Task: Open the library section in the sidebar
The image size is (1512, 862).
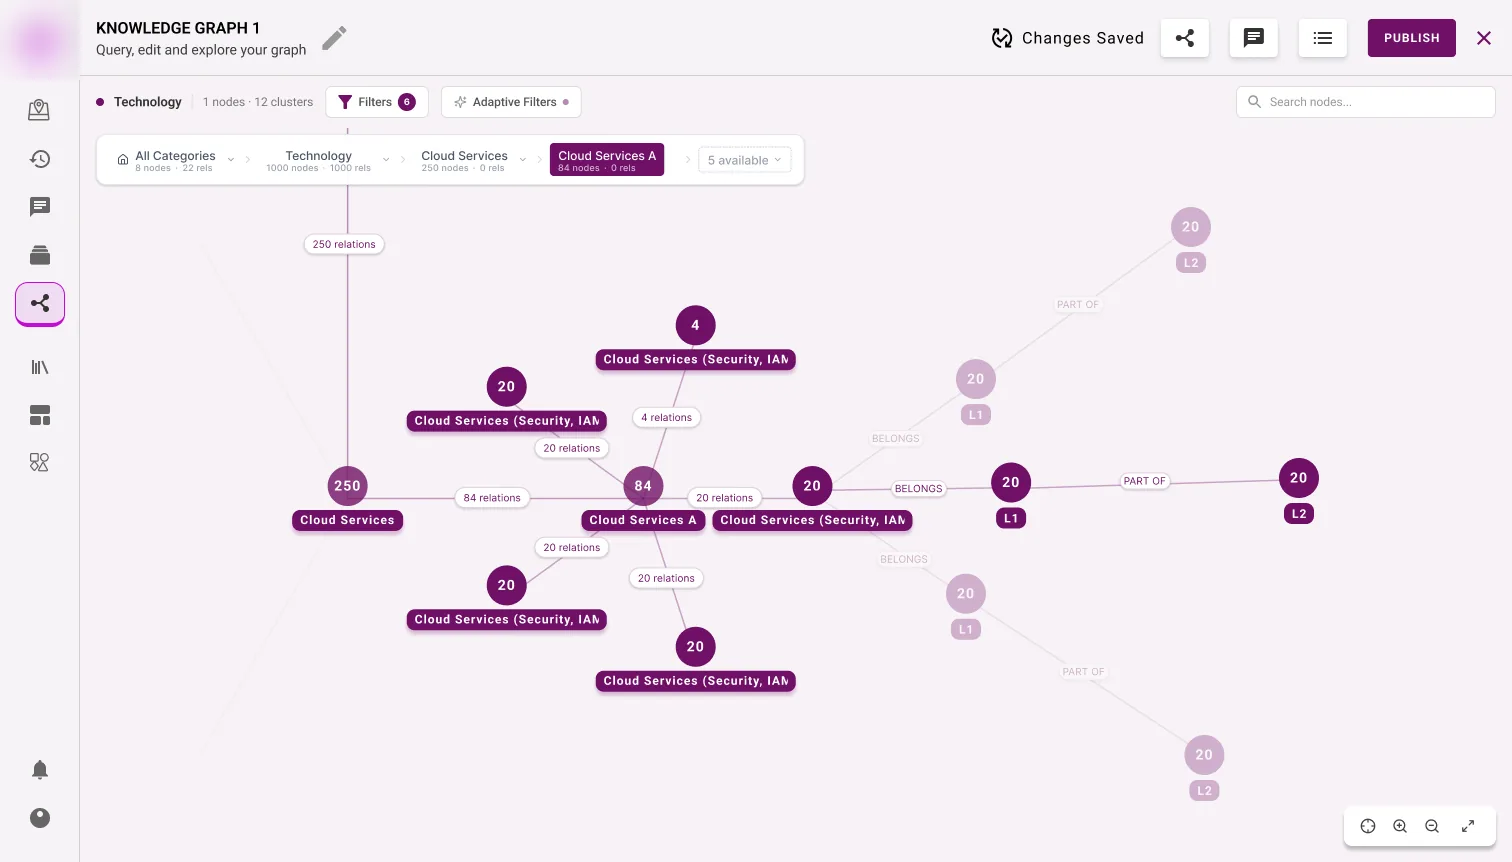Action: click(x=39, y=367)
